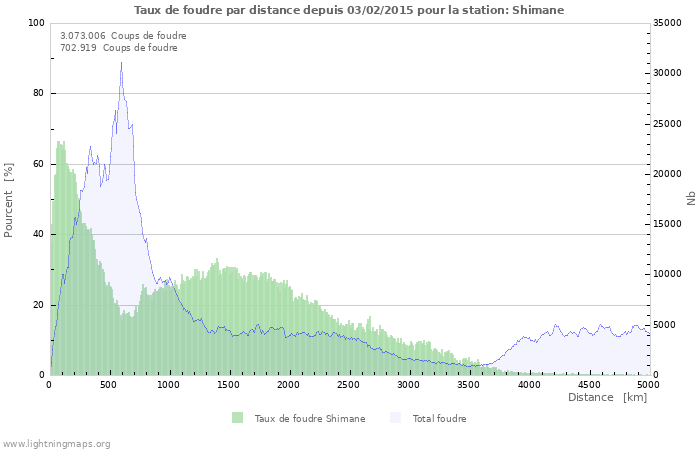Select the 'Taux de foudre Shimane' legend label

point(309,419)
